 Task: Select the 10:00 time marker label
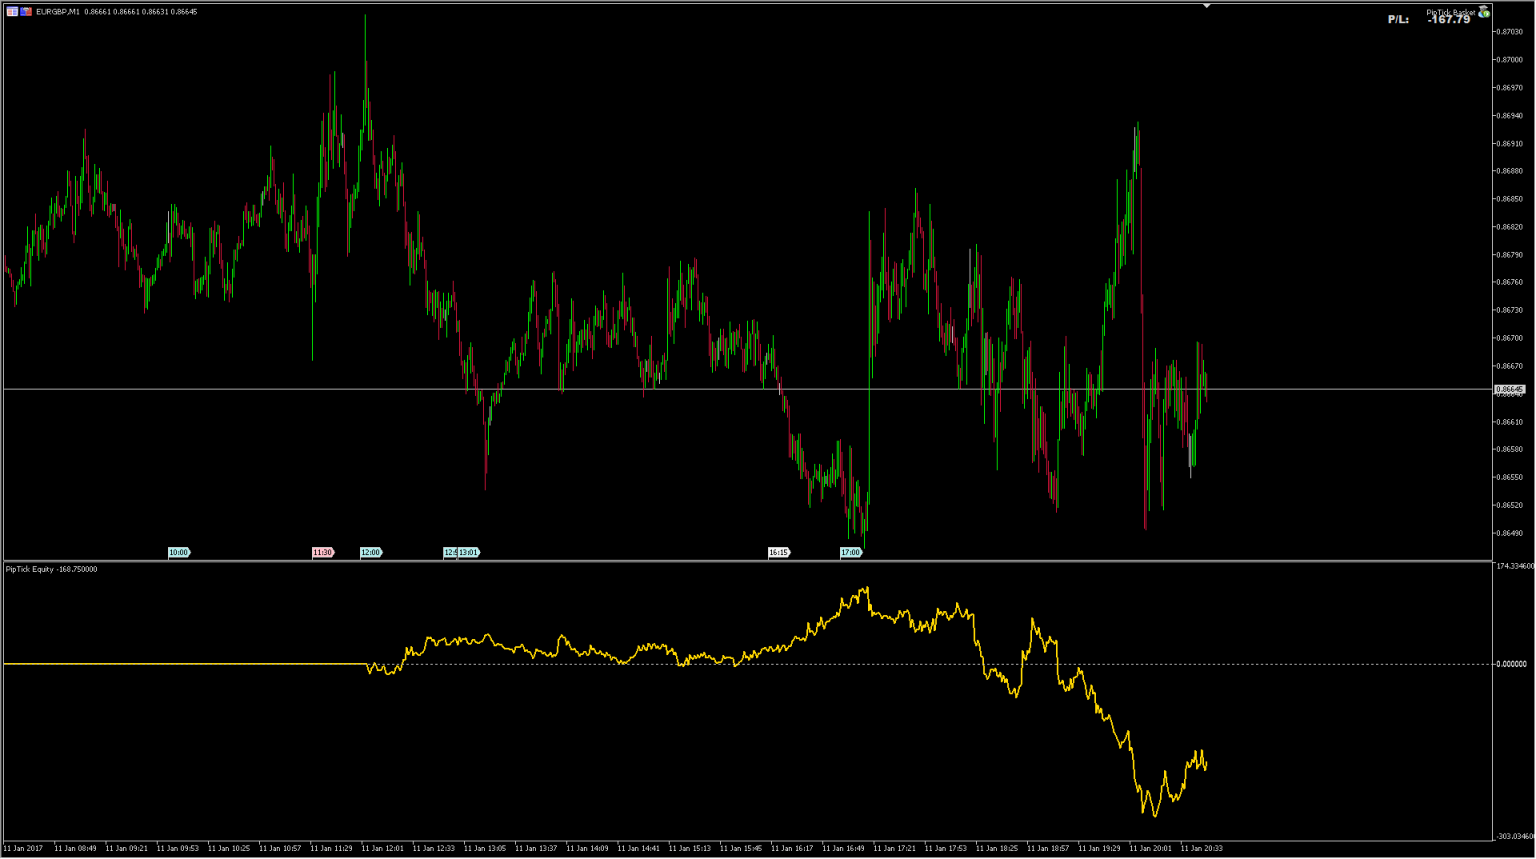[x=178, y=552]
